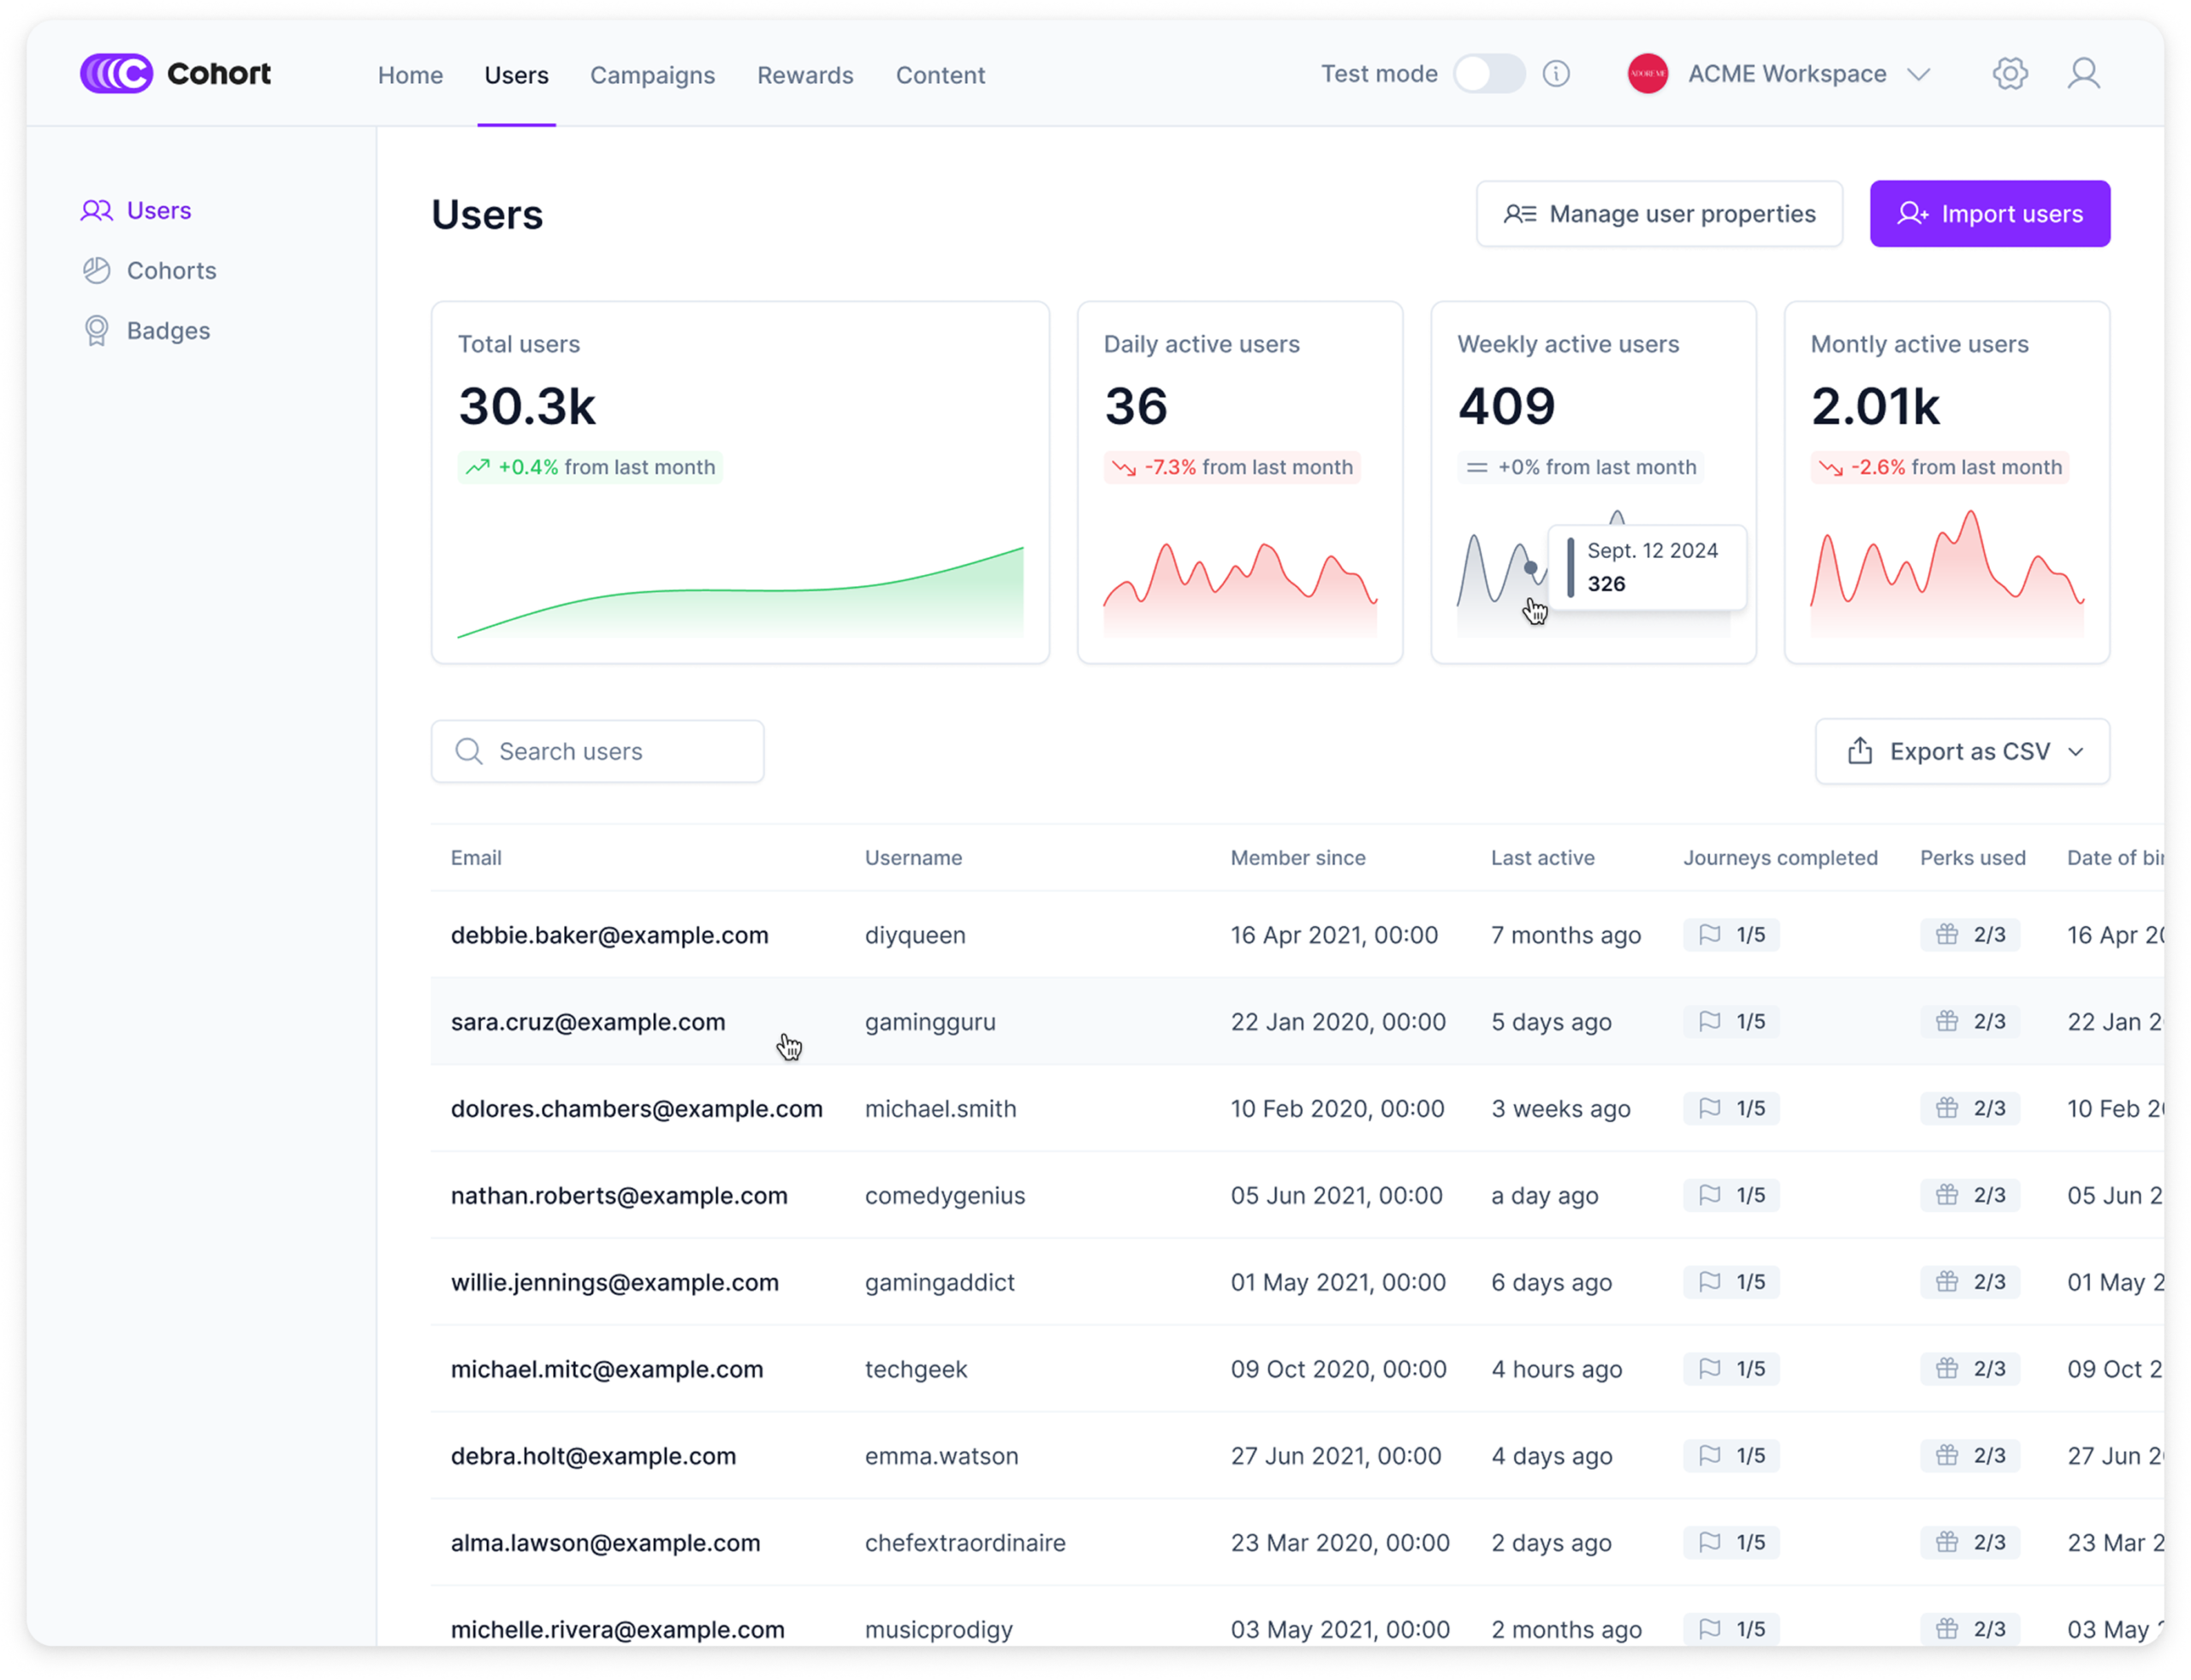Open the Rewards tab
This screenshot has height=1680, width=2191.
click(x=805, y=75)
